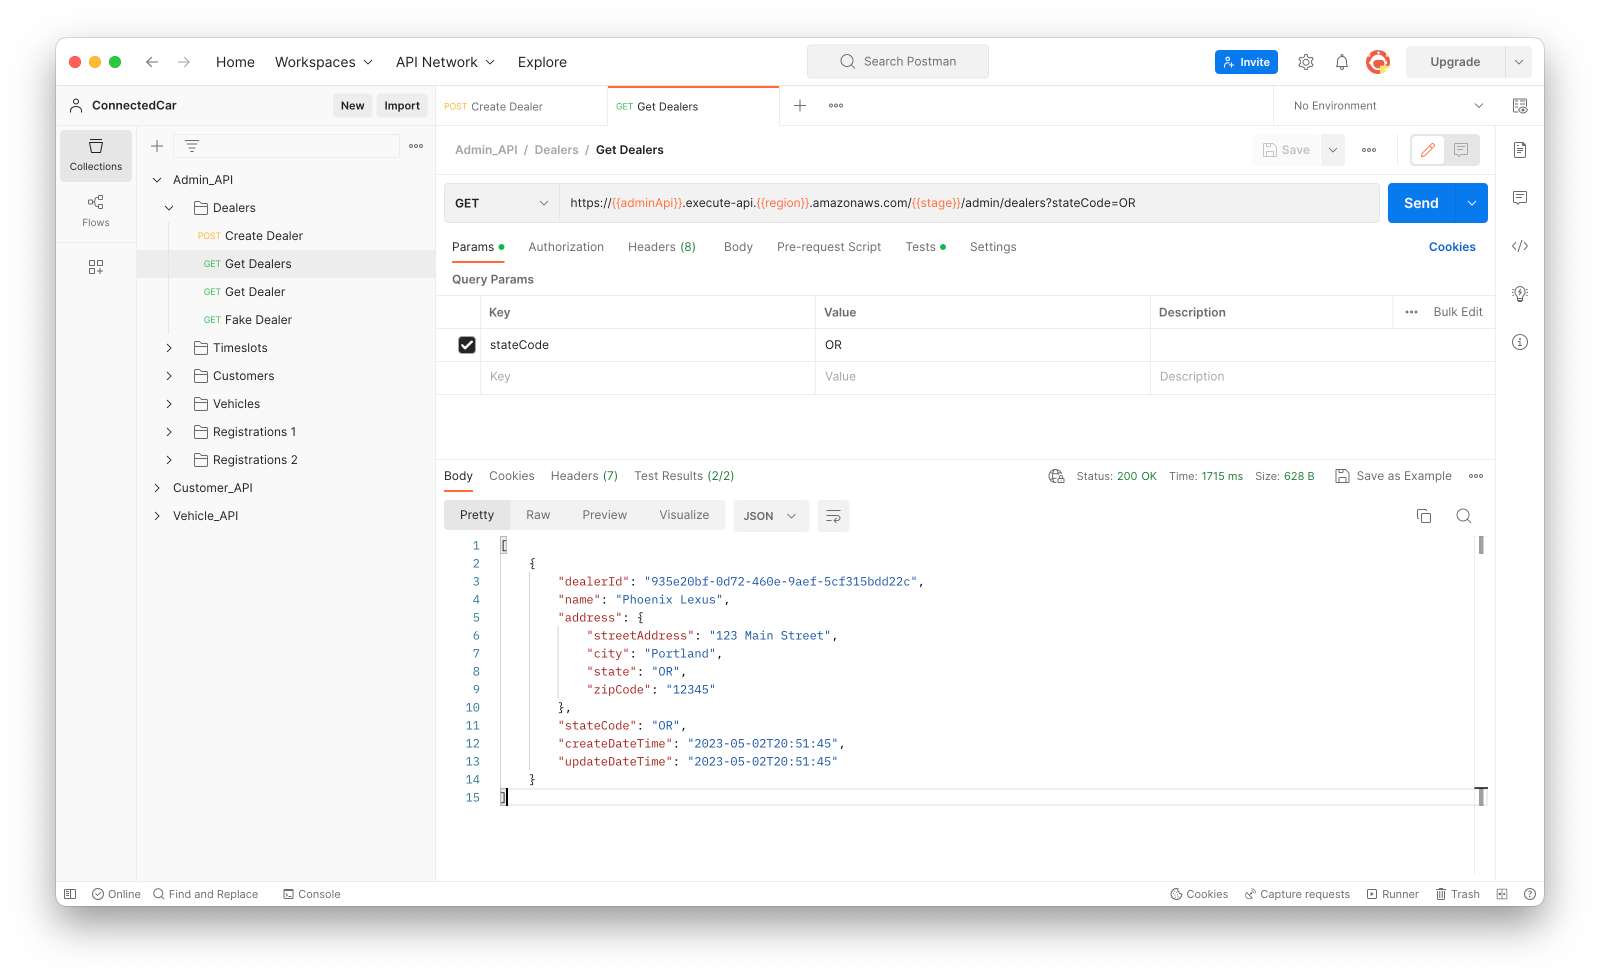Collapse the Admin_API collection
The width and height of the screenshot is (1600, 980).
[157, 180]
